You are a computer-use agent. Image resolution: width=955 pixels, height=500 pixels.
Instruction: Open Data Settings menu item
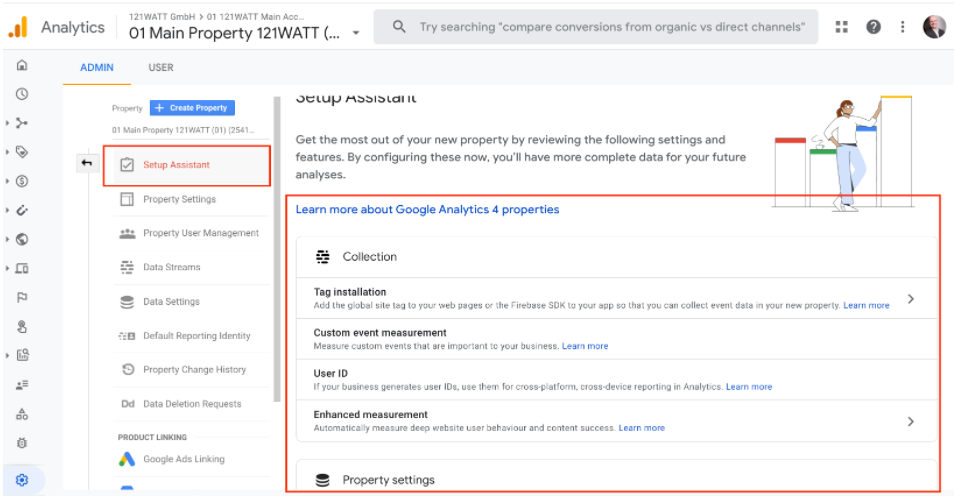192,301
